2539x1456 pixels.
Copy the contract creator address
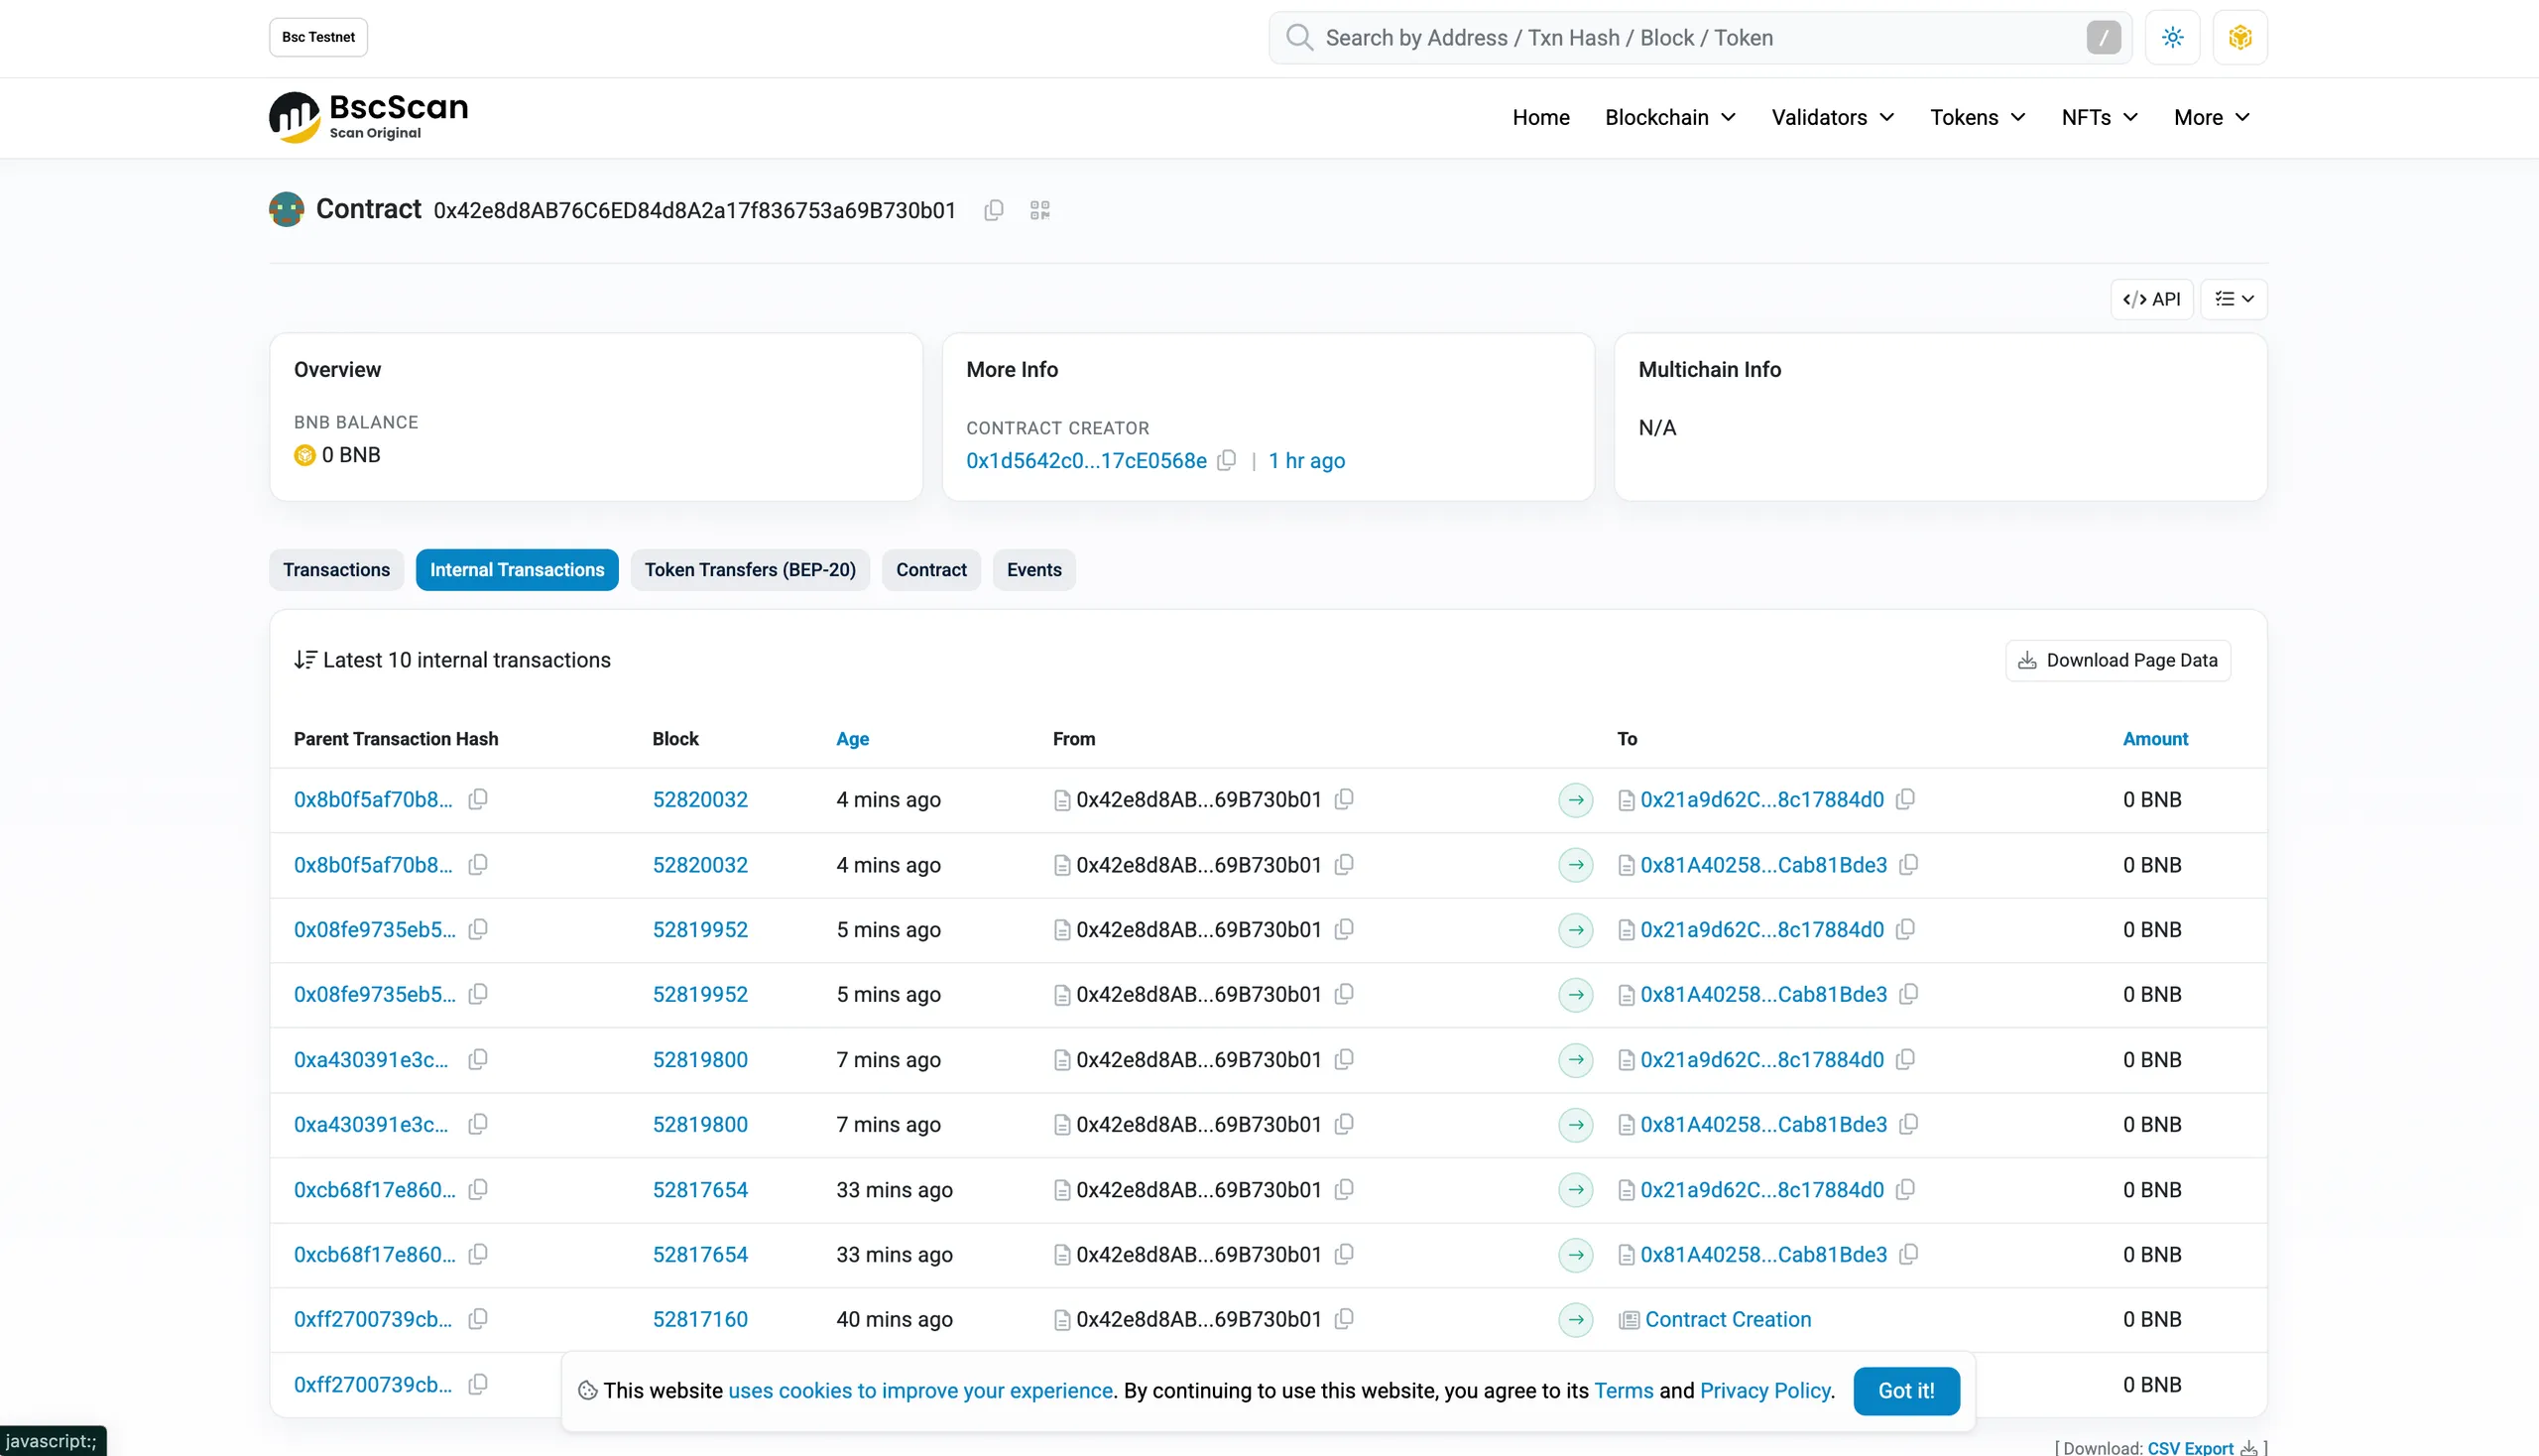pos(1228,461)
